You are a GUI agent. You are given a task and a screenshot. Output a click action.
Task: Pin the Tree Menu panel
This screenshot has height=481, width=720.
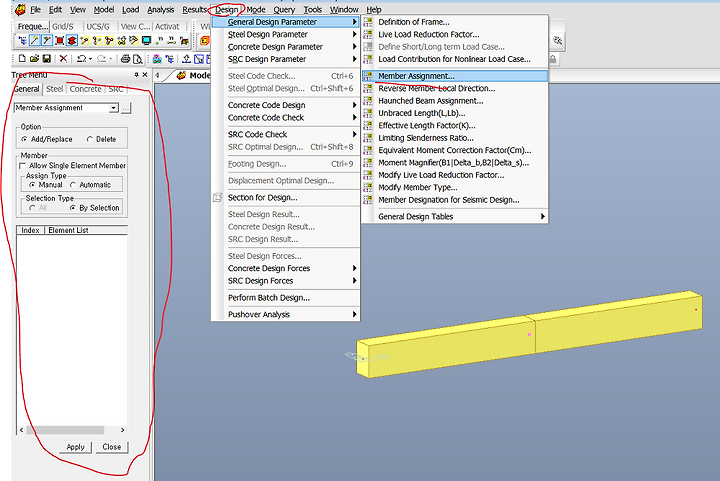tap(136, 74)
